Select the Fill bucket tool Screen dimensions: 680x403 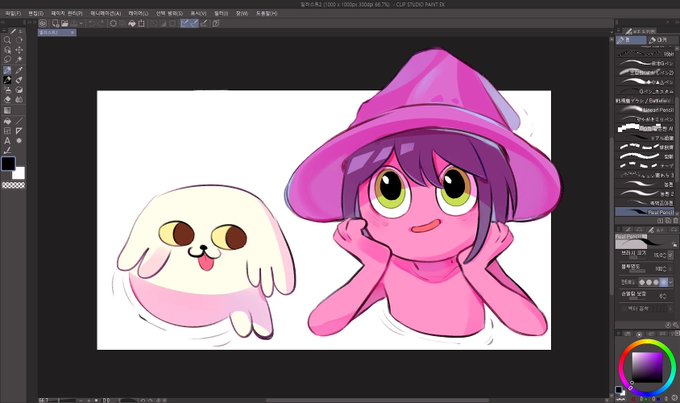pyautogui.click(x=7, y=121)
